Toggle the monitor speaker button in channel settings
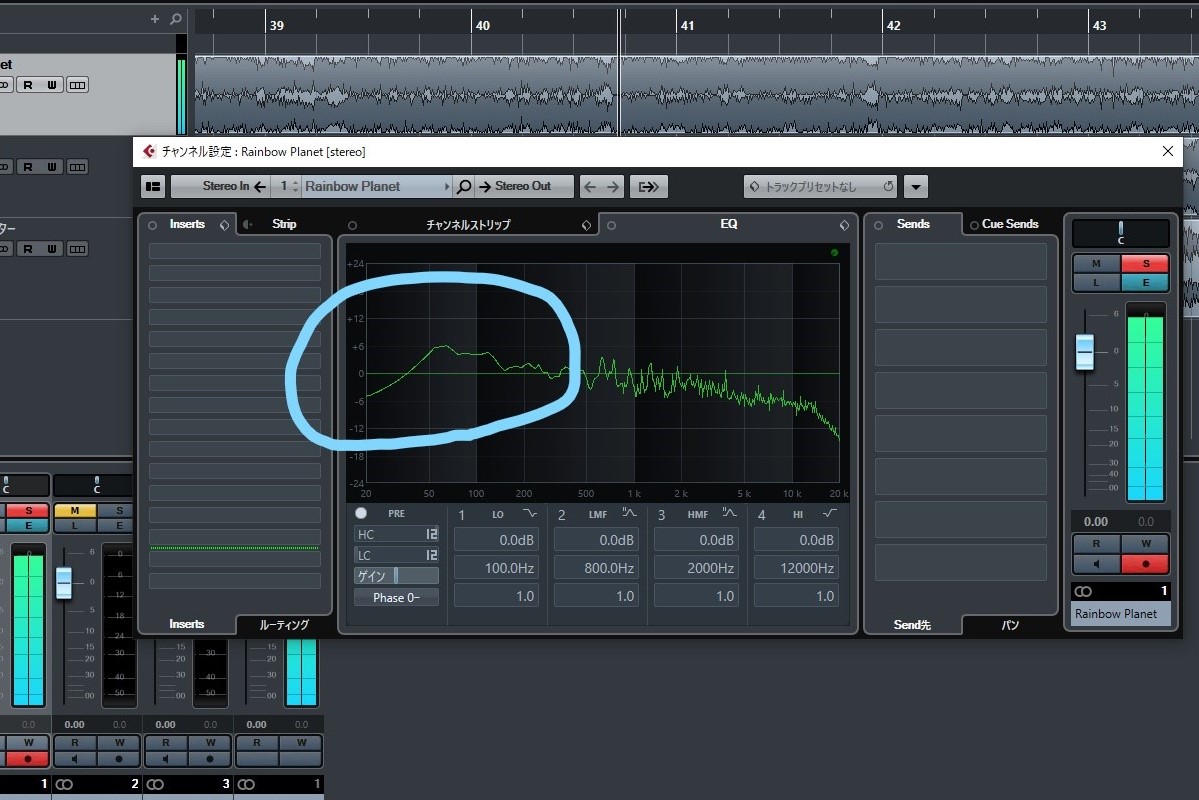 (x=1096, y=564)
